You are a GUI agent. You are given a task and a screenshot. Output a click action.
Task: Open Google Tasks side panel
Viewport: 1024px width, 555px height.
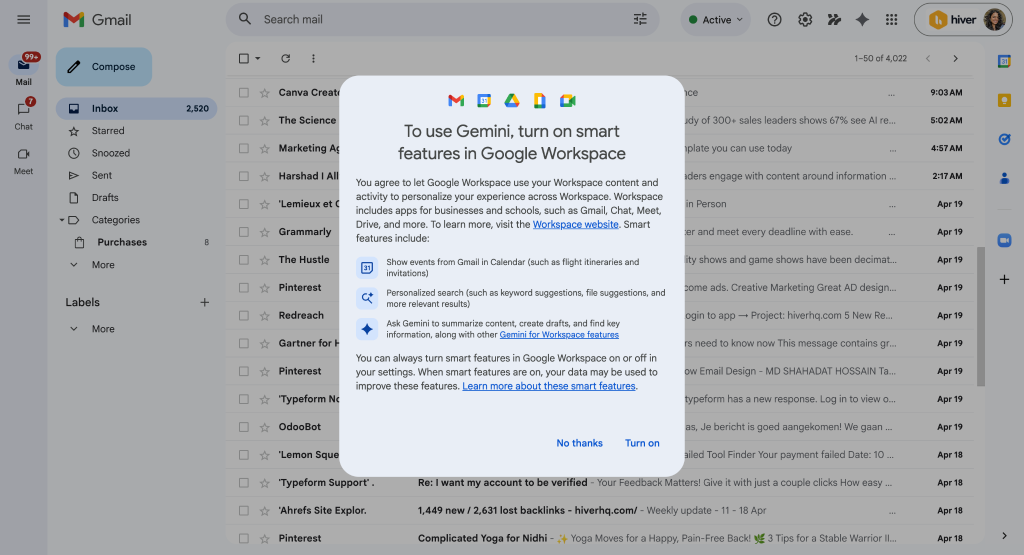coord(1004,138)
